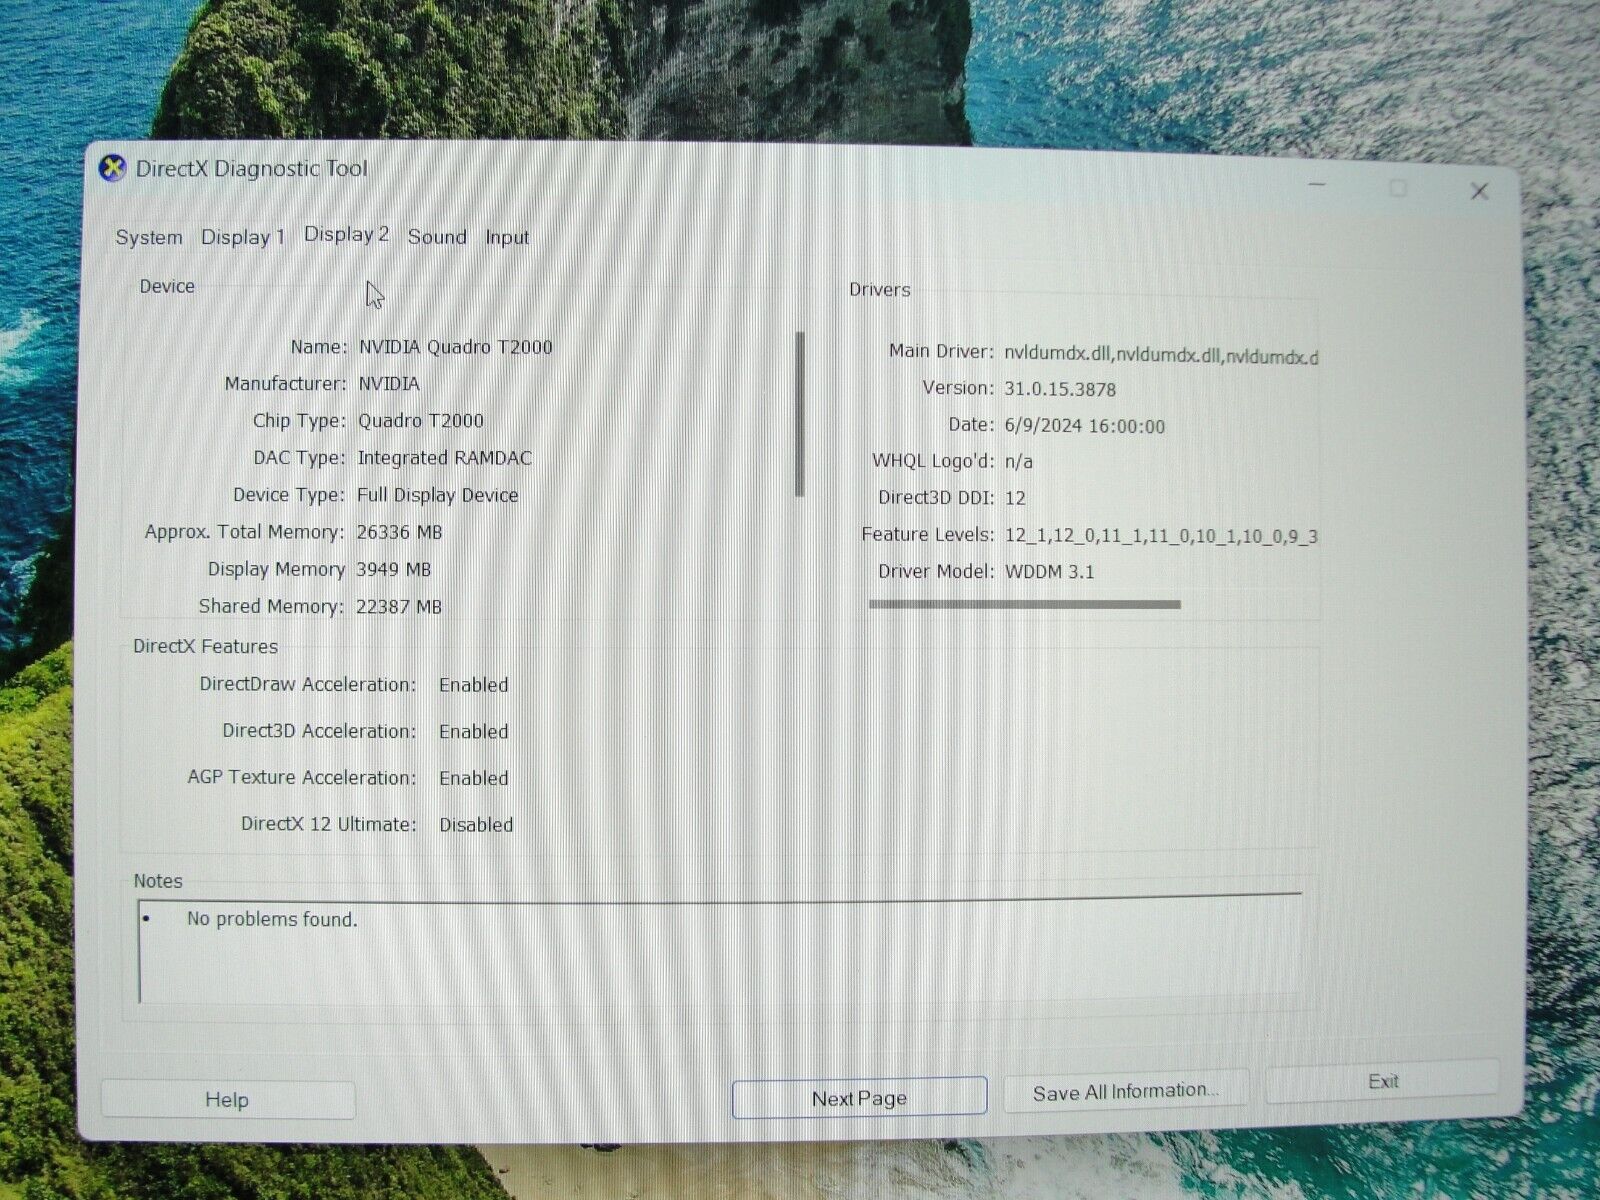The height and width of the screenshot is (1200, 1600).
Task: Minimize the DirectX Diagnostic Tool window
Action: (x=1317, y=185)
